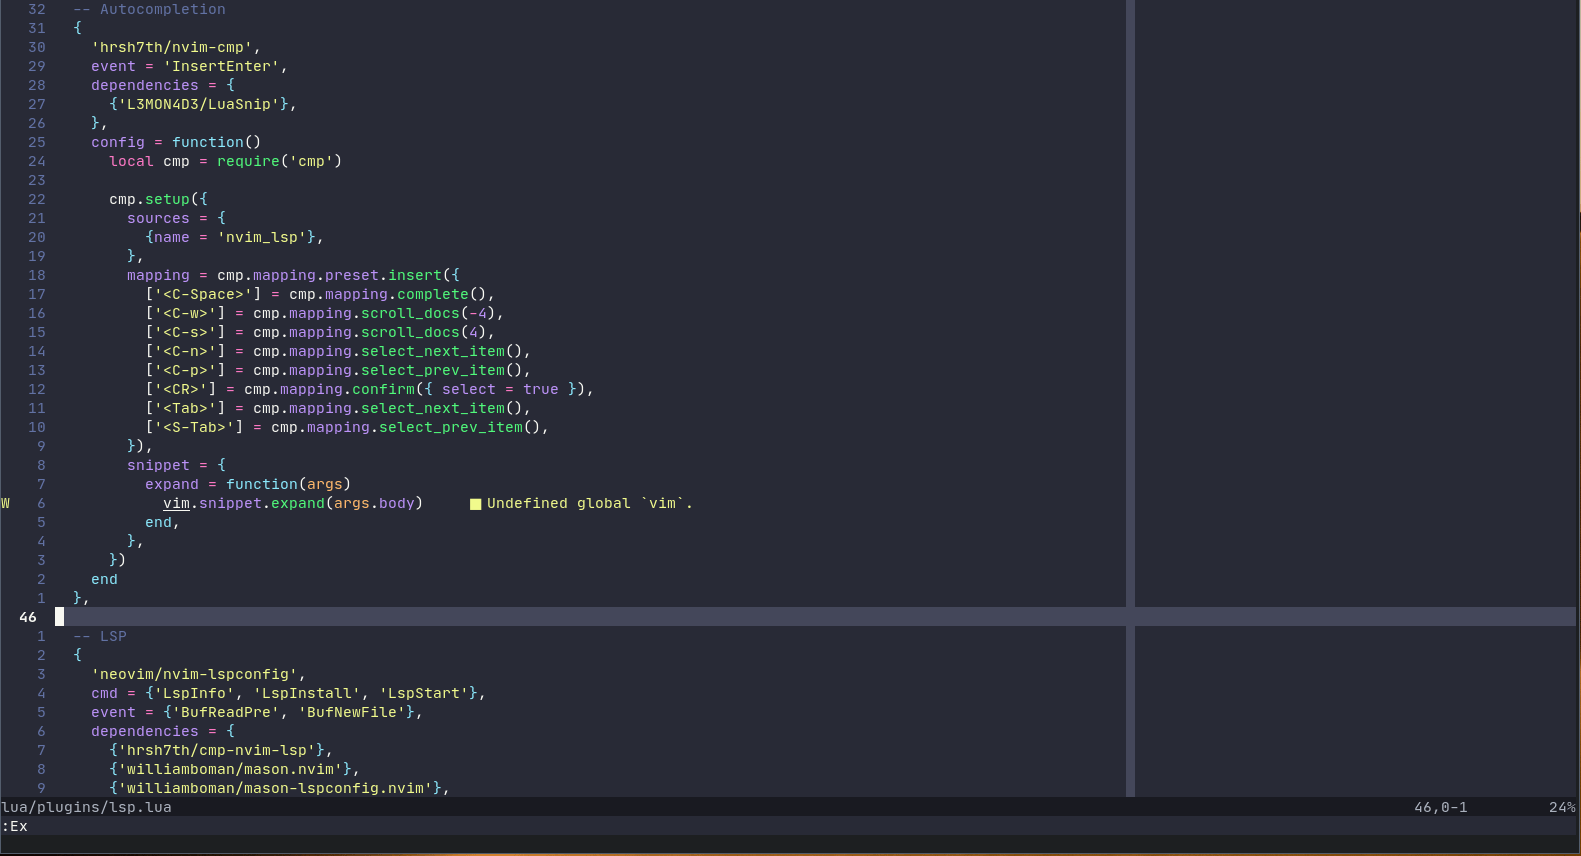Click the 'InsertEnter' event string
This screenshot has height=856, width=1581.
(221, 66)
